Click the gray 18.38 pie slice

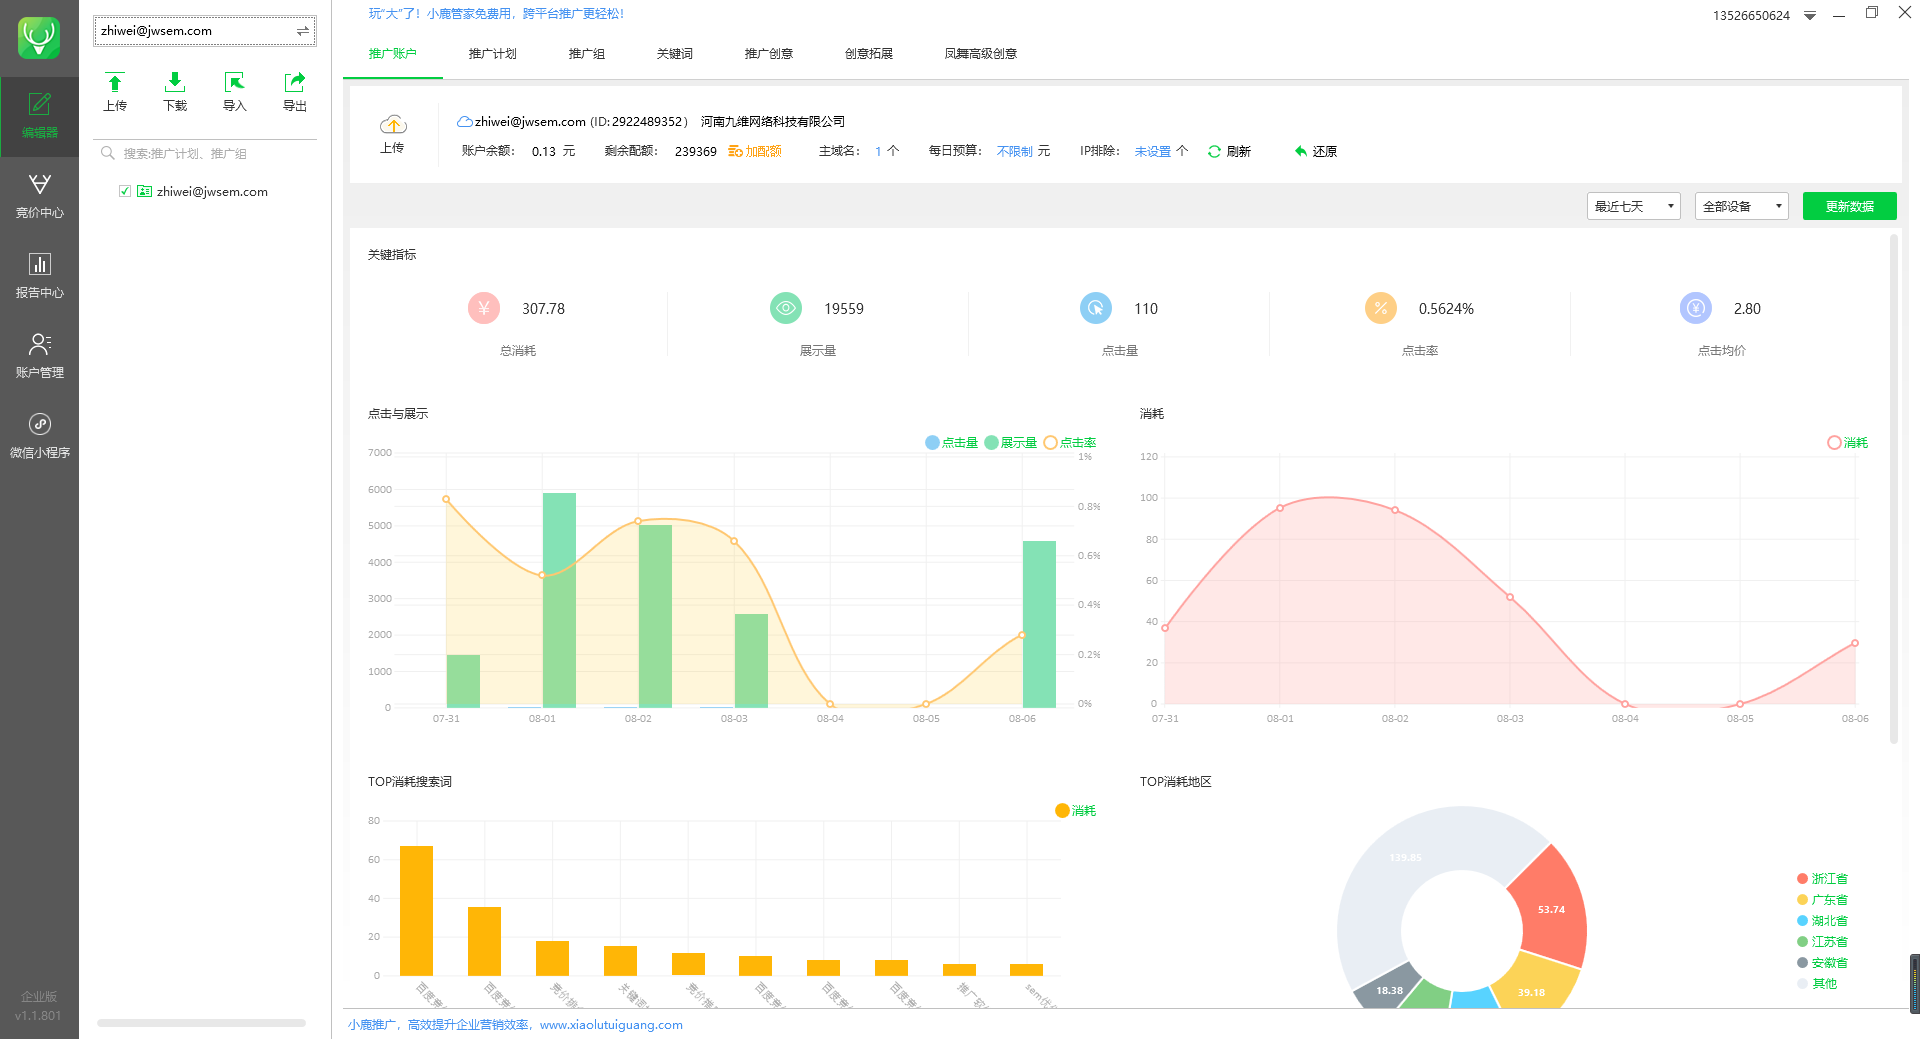1389,988
